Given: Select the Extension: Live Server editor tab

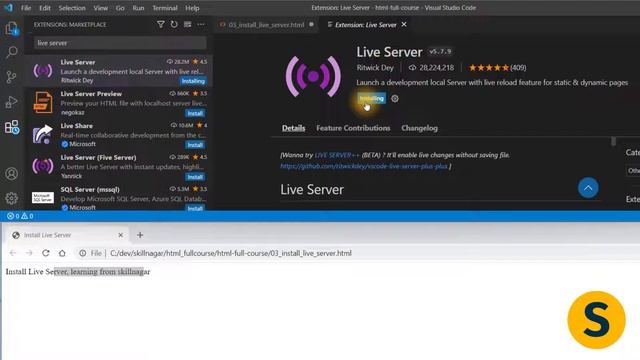Looking at the screenshot, I should click(365, 24).
